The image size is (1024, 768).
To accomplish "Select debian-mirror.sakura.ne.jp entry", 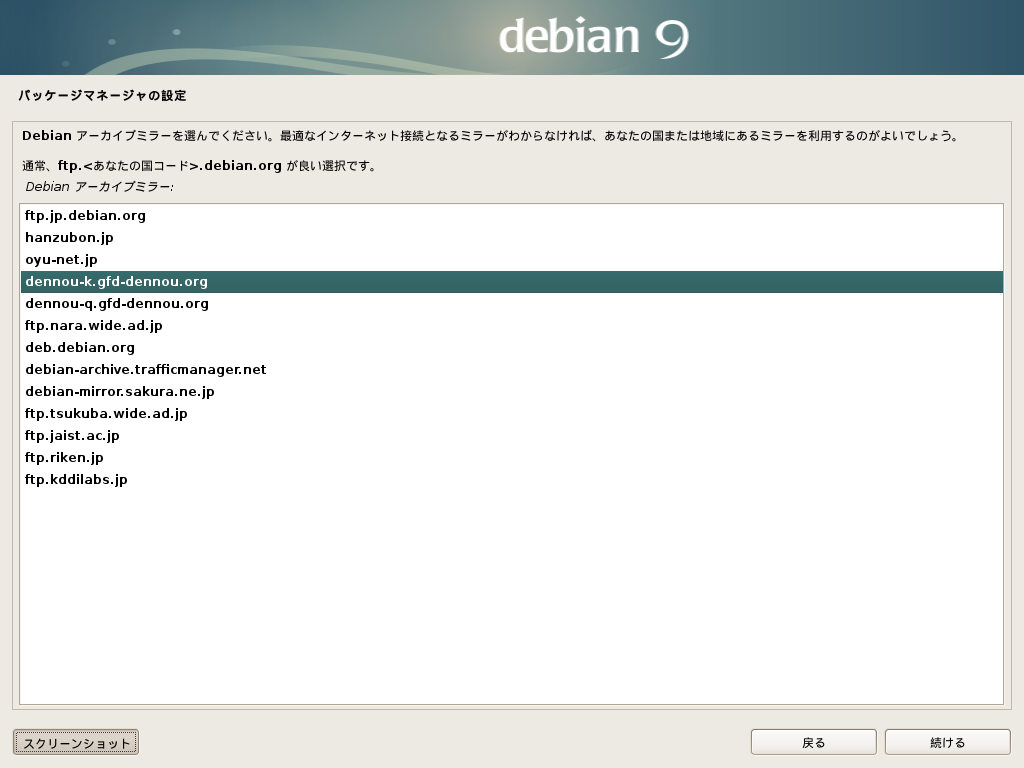I will (x=511, y=392).
